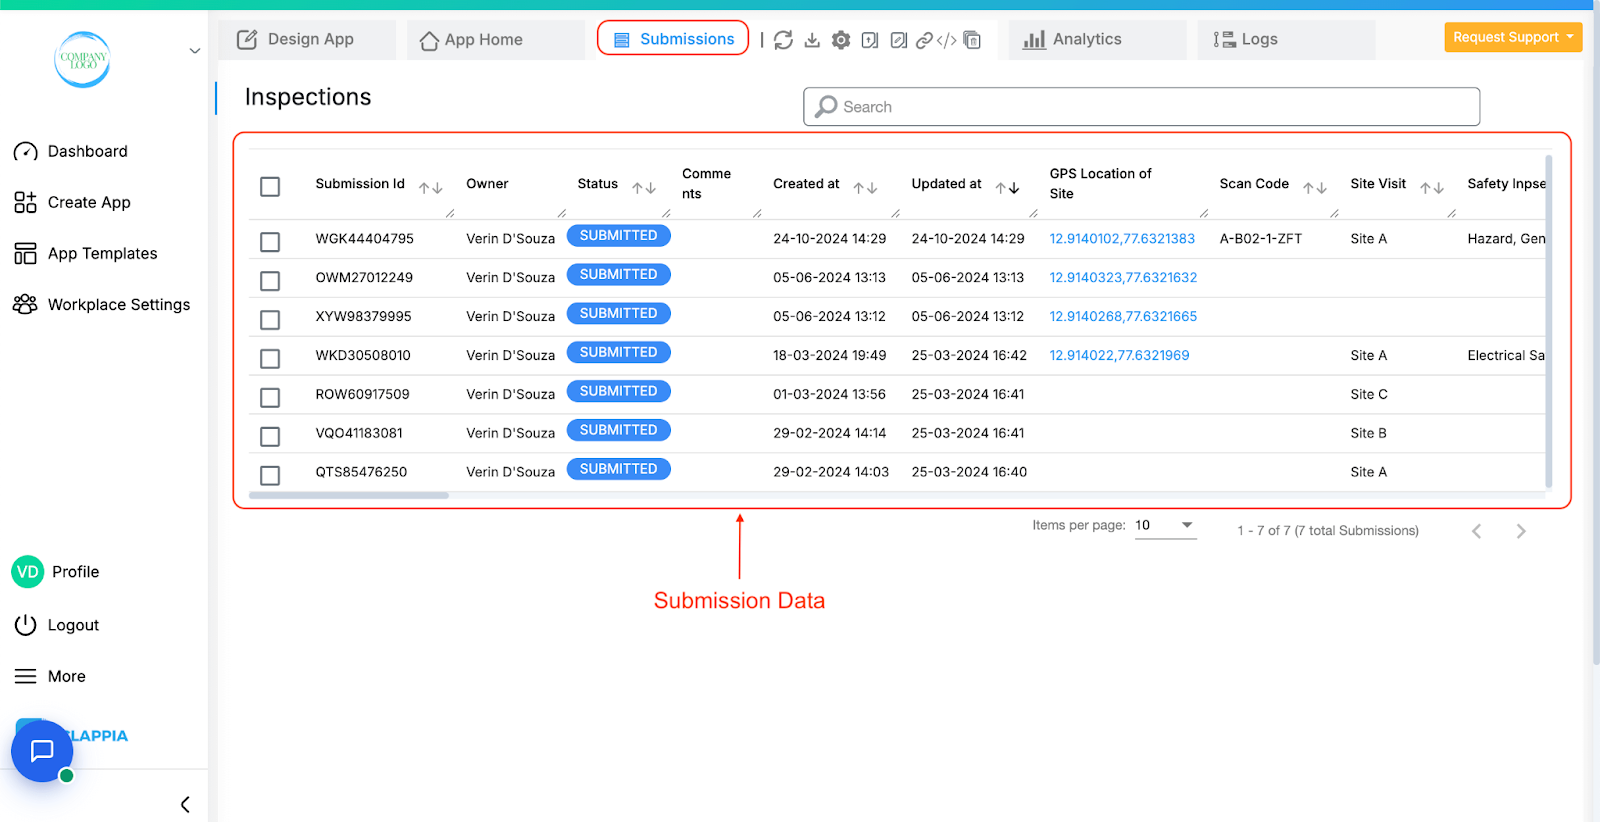Go to the next page of submissions
1600x822 pixels.
pyautogui.click(x=1521, y=531)
